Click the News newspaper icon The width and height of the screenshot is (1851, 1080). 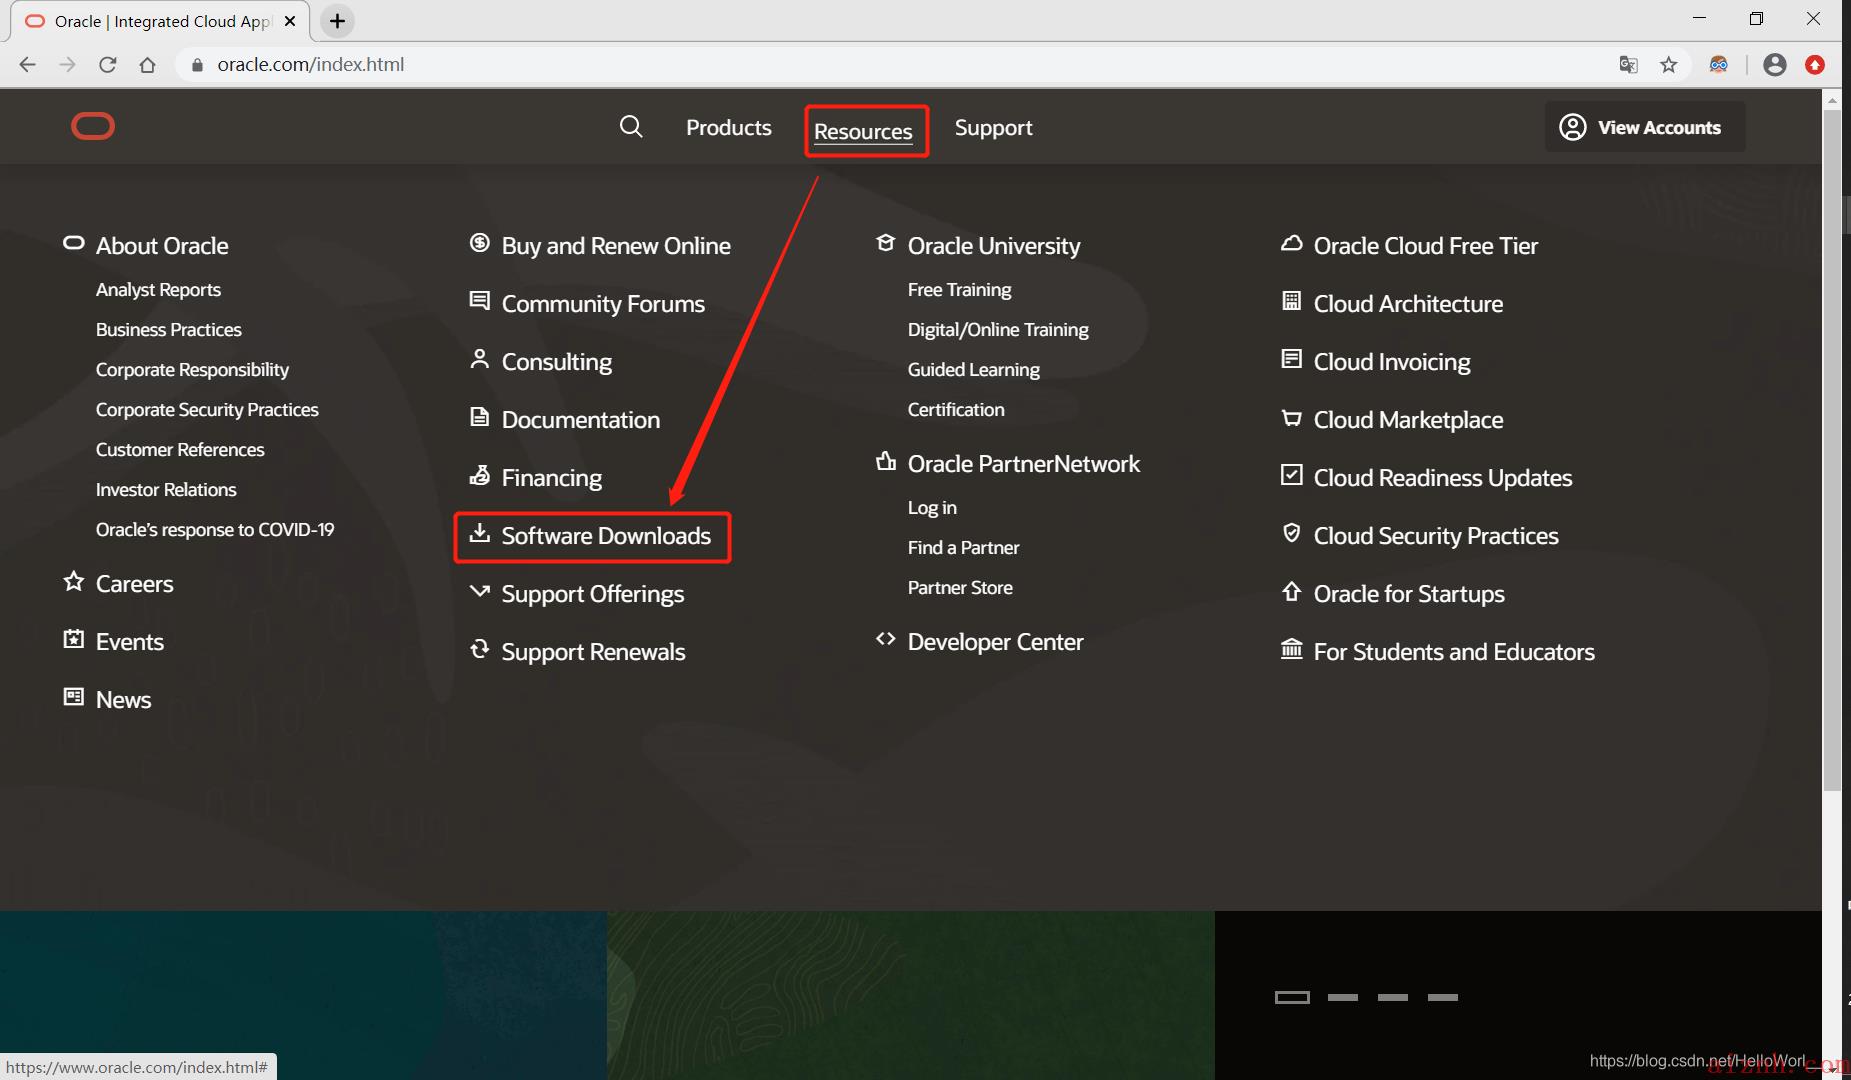74,697
